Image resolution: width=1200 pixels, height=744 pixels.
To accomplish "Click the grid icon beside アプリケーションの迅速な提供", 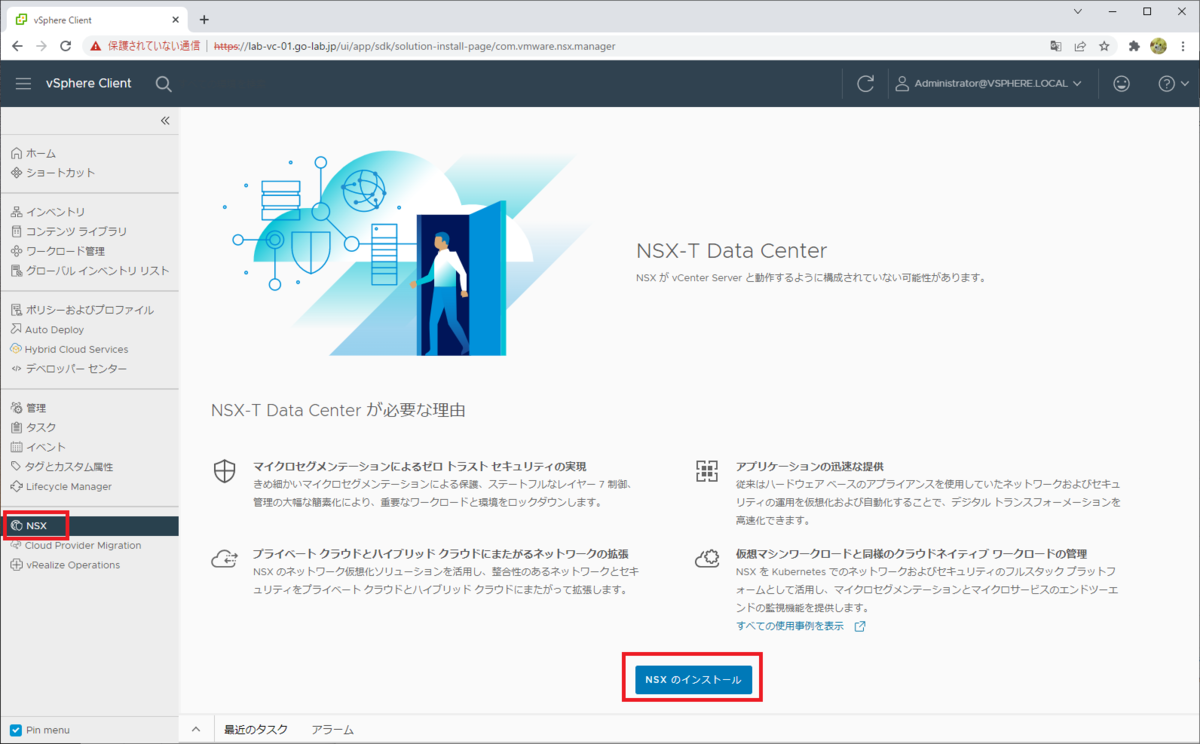I will click(707, 471).
